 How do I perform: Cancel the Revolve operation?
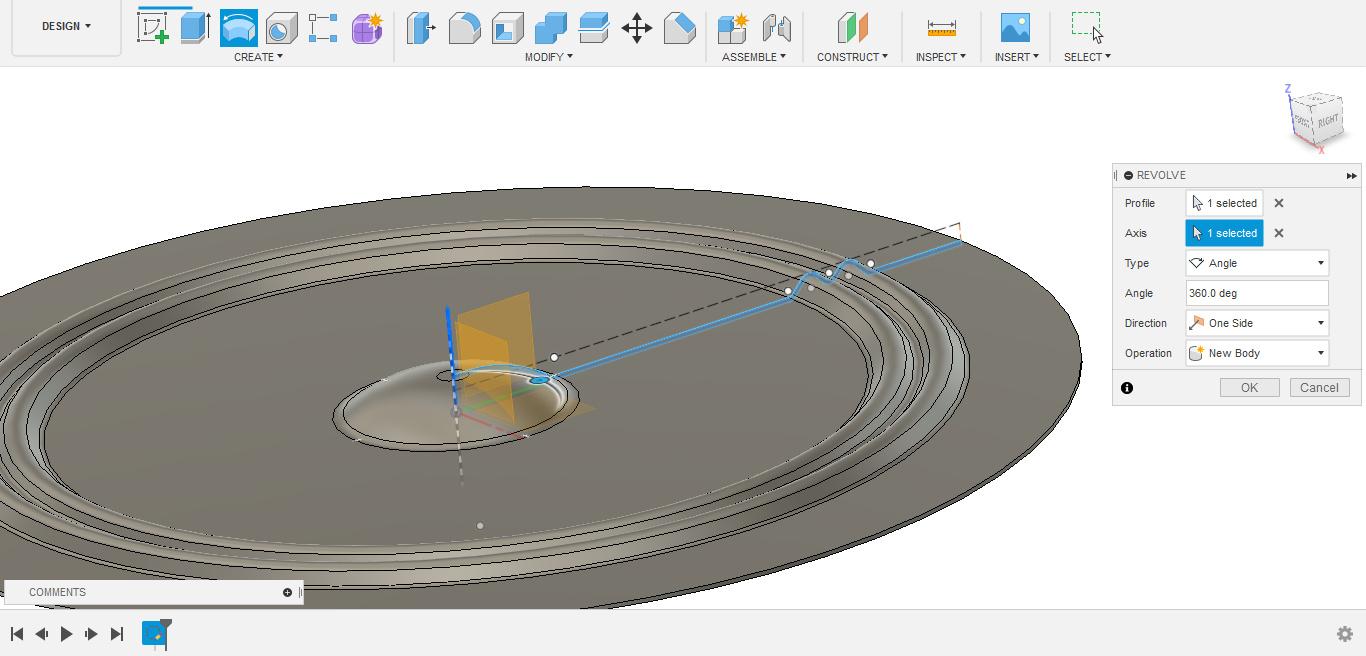click(x=1319, y=387)
